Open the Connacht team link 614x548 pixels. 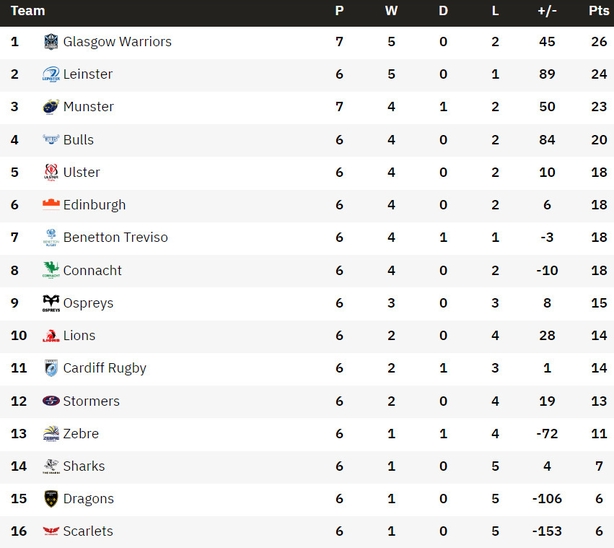(92, 270)
